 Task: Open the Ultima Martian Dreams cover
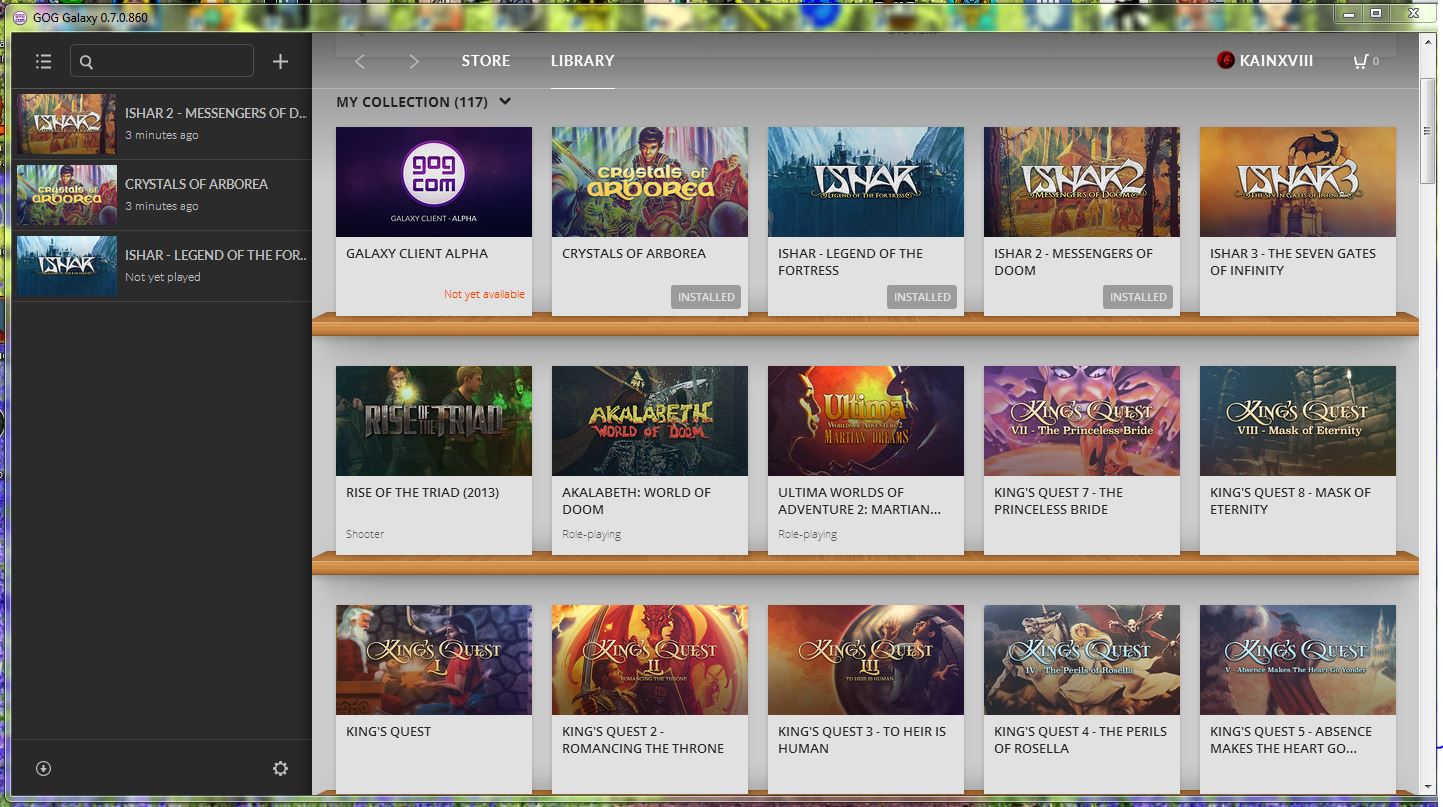[x=866, y=421]
